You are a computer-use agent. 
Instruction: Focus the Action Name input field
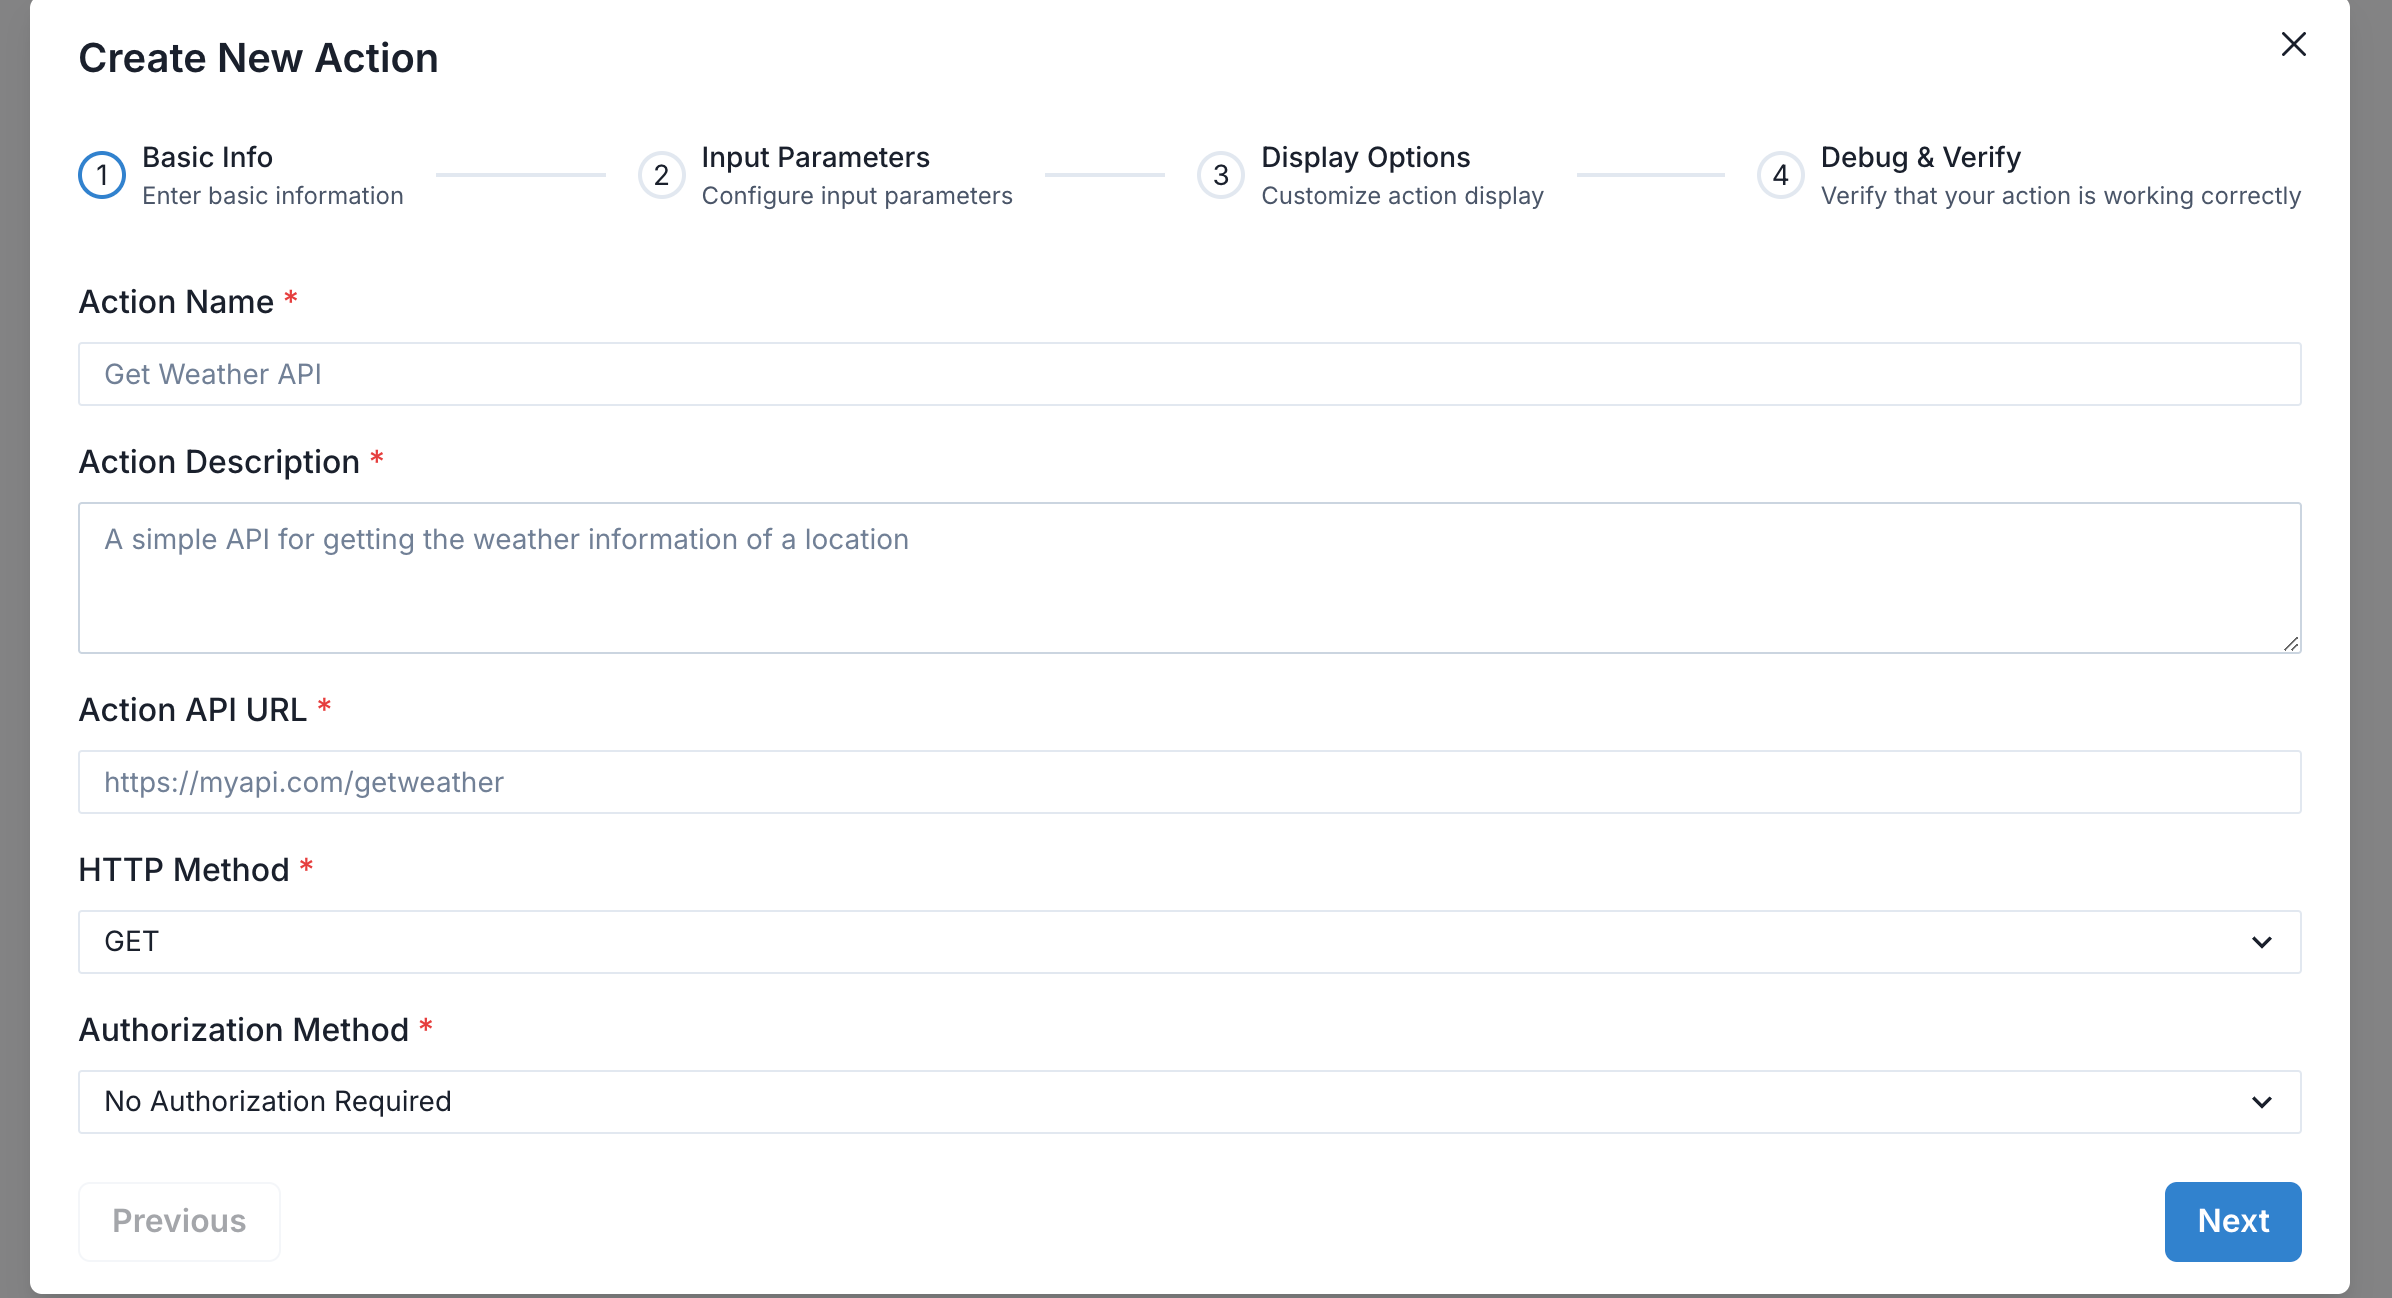coord(1189,374)
